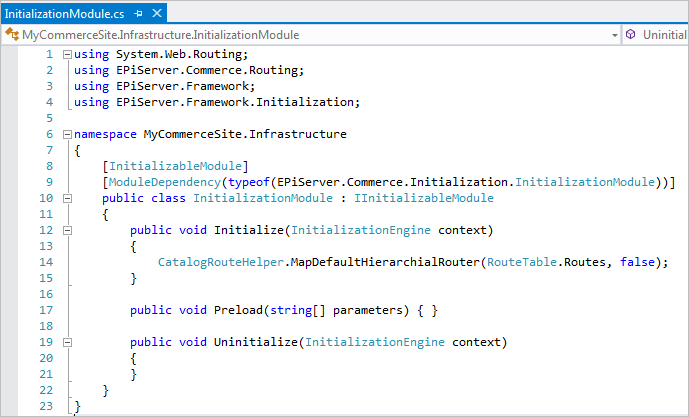Click the purple cube member icon
Viewport: 689px width, 417px height.
coord(631,34)
